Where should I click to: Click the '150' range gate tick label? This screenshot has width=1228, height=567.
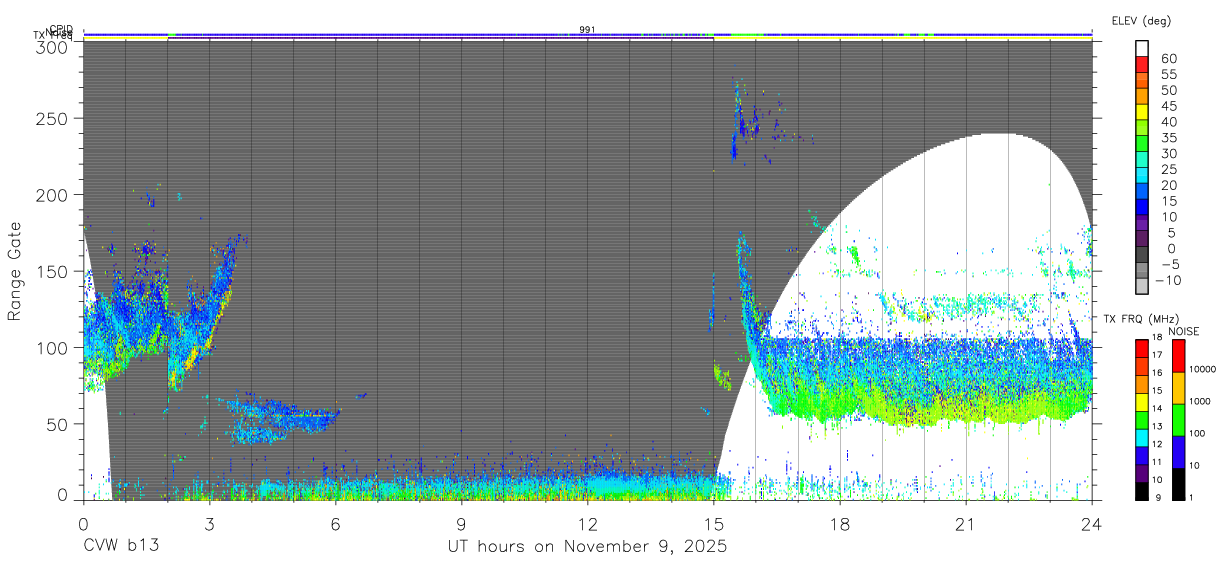point(52,271)
